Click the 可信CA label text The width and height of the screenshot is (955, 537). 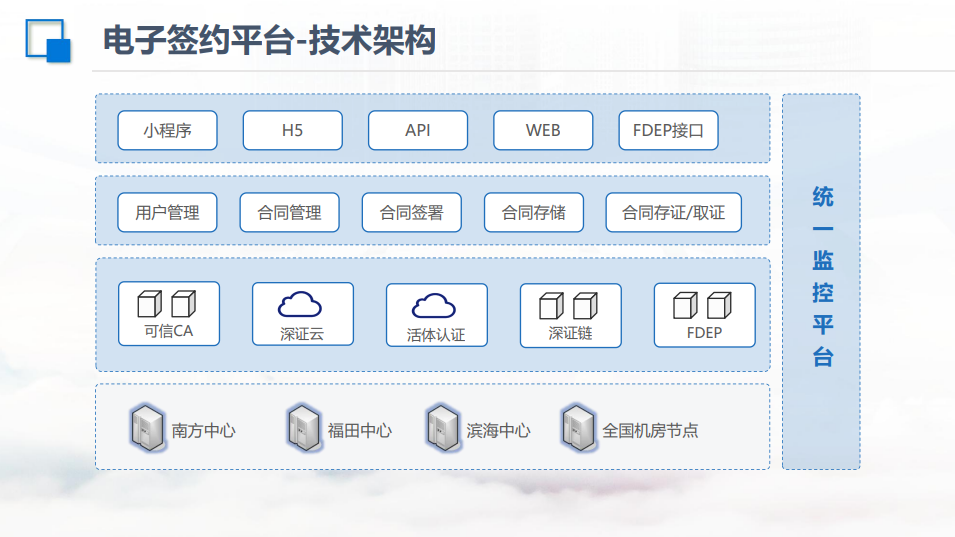pos(169,331)
